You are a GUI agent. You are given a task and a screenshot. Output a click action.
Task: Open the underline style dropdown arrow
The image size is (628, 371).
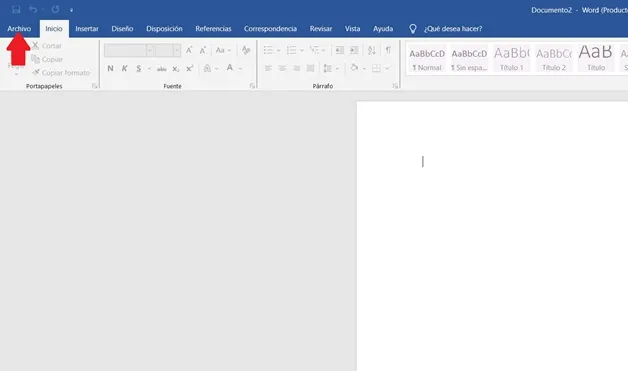pos(149,69)
